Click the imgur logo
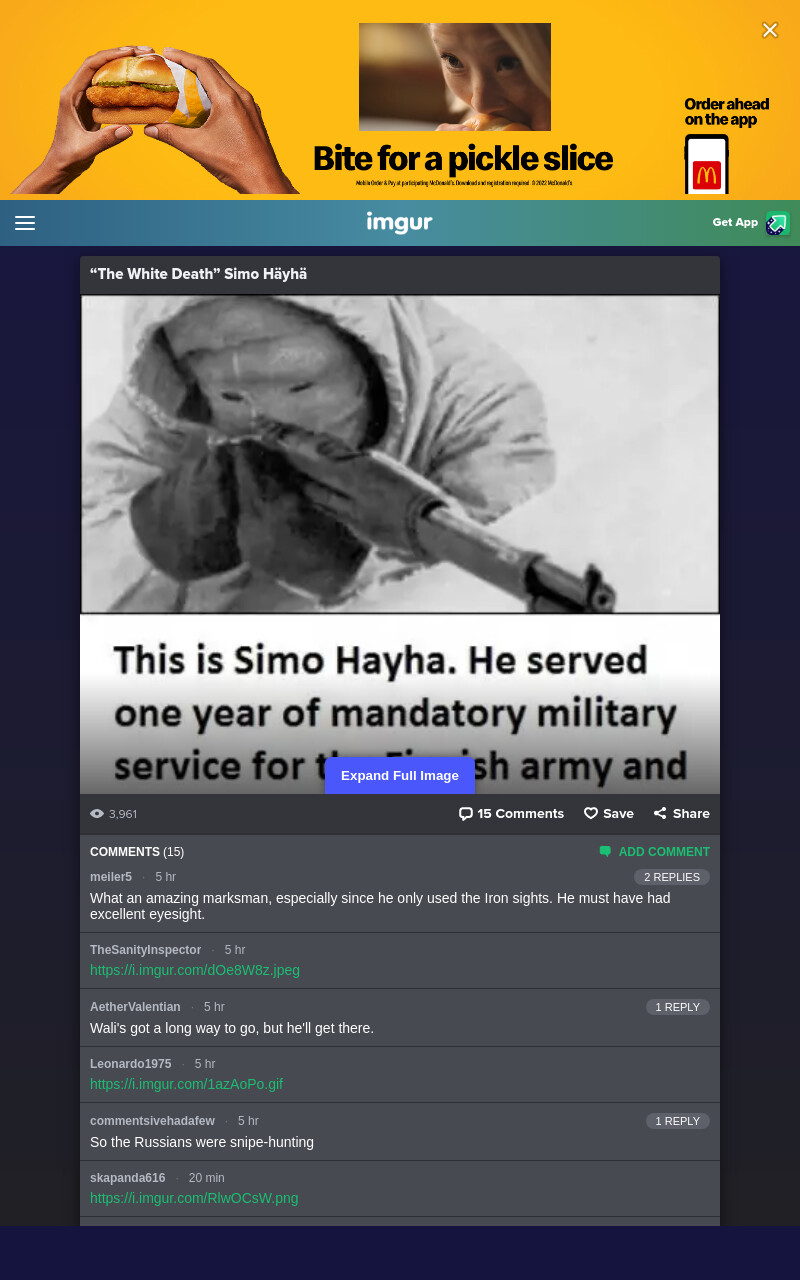Viewport: 800px width, 1280px height. coord(399,222)
